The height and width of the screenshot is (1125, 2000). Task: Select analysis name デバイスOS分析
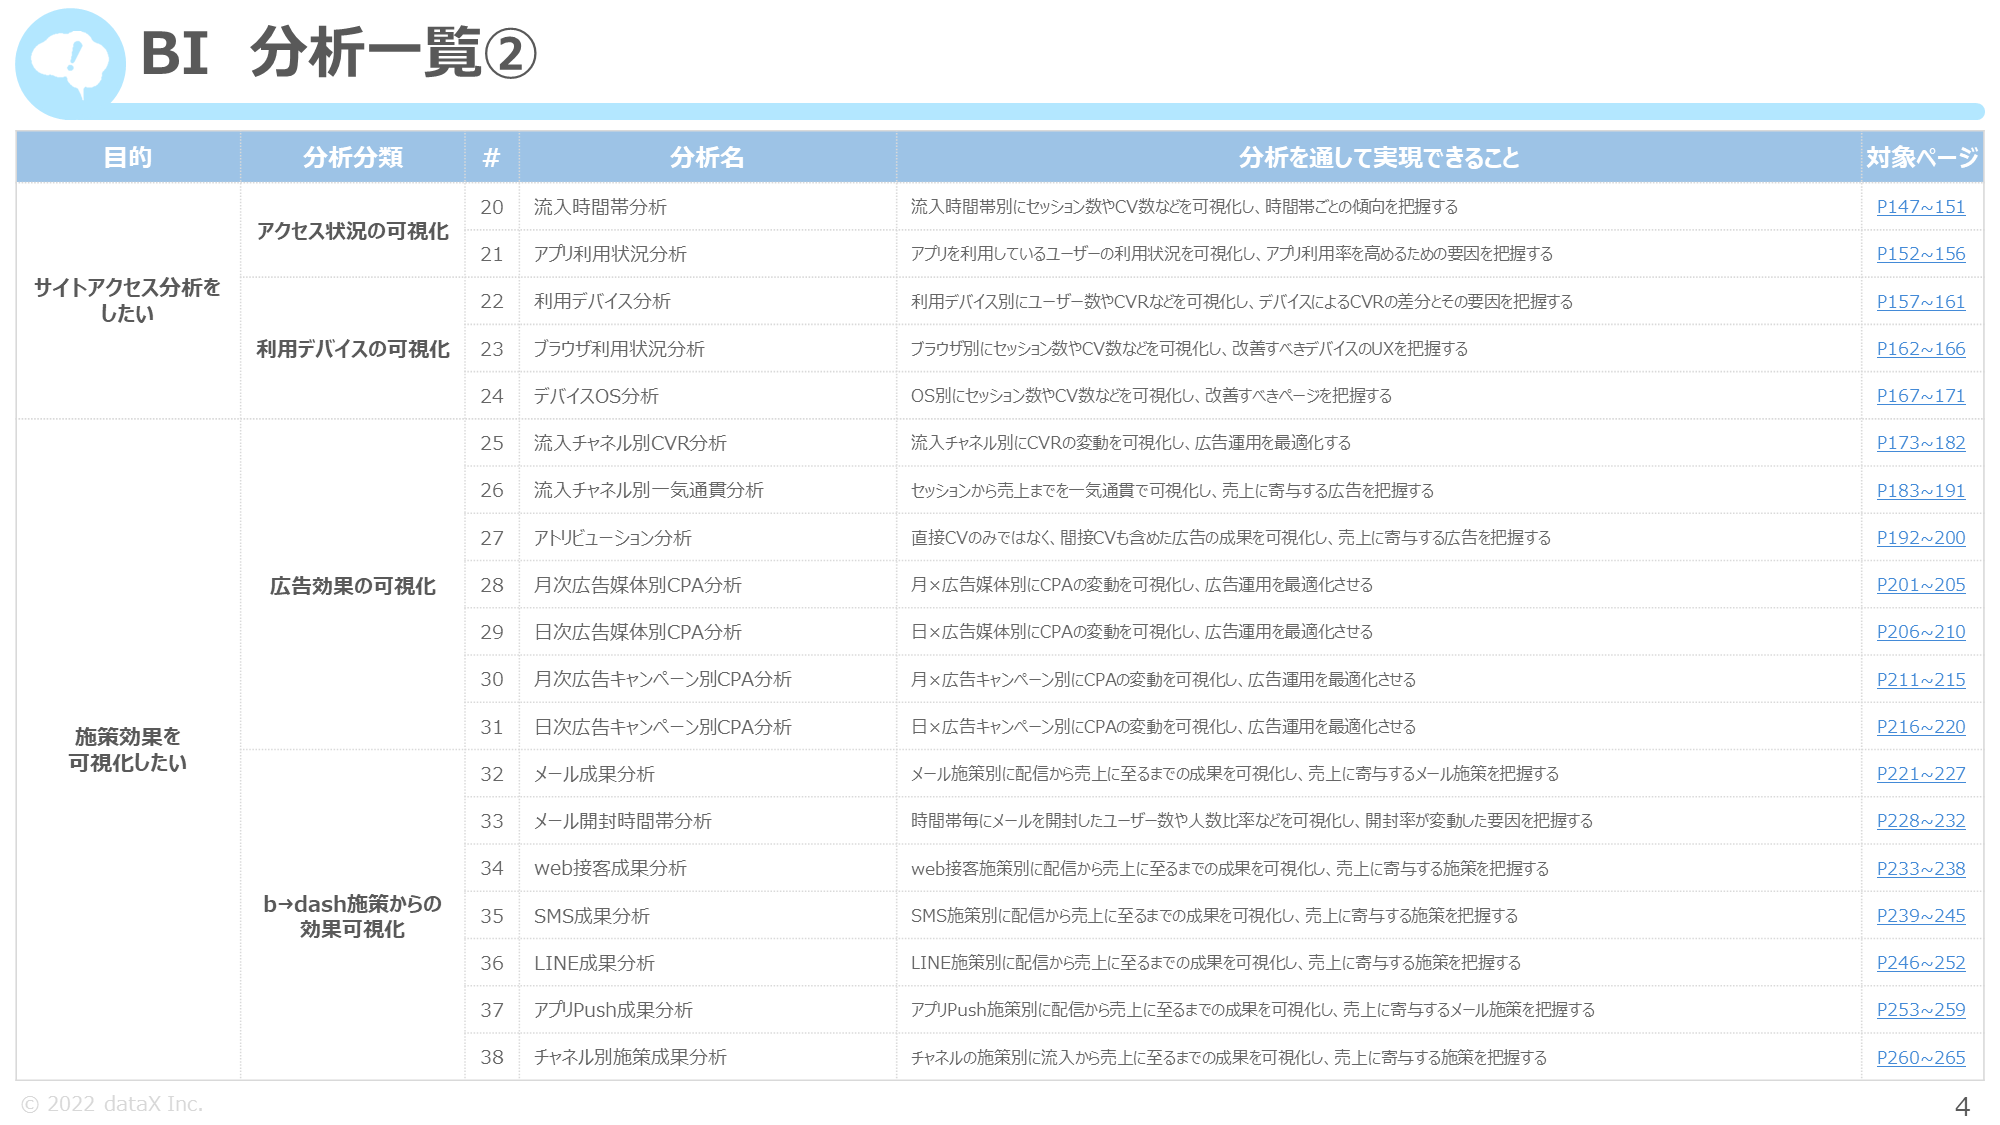(x=596, y=396)
